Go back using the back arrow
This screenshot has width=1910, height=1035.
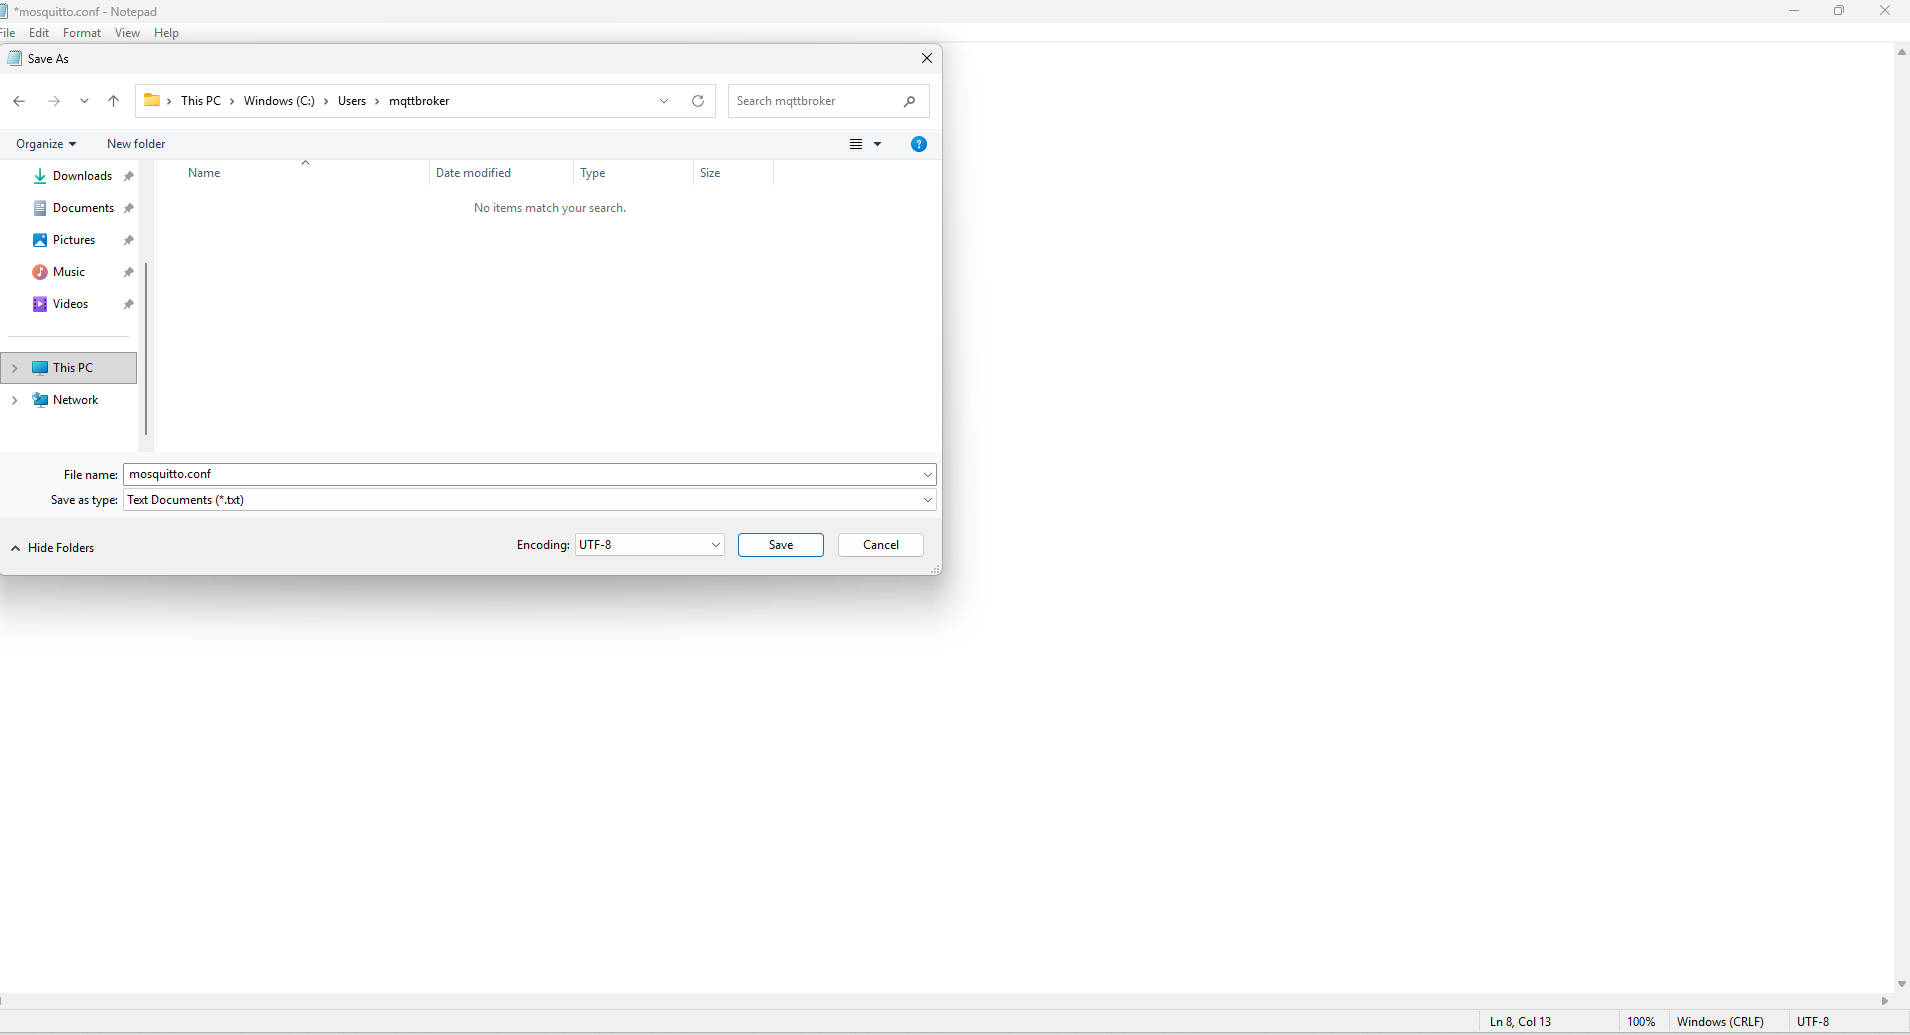19,101
